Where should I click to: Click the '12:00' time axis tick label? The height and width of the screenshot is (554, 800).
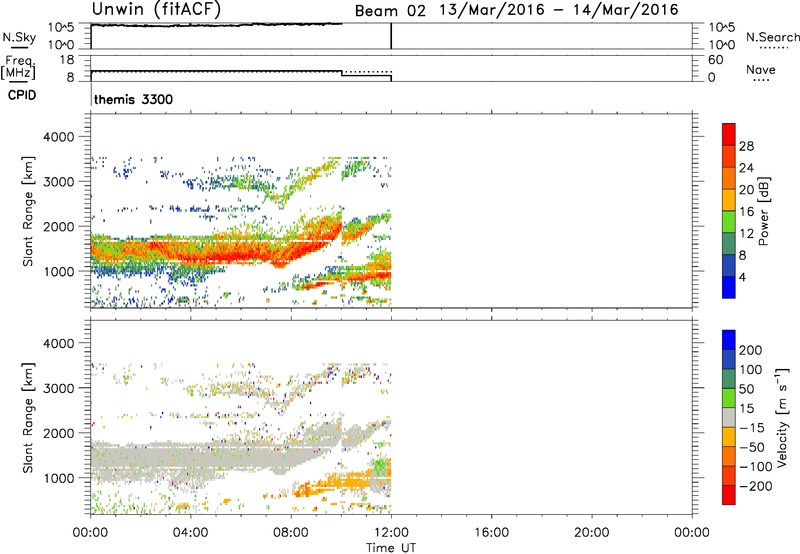click(391, 533)
